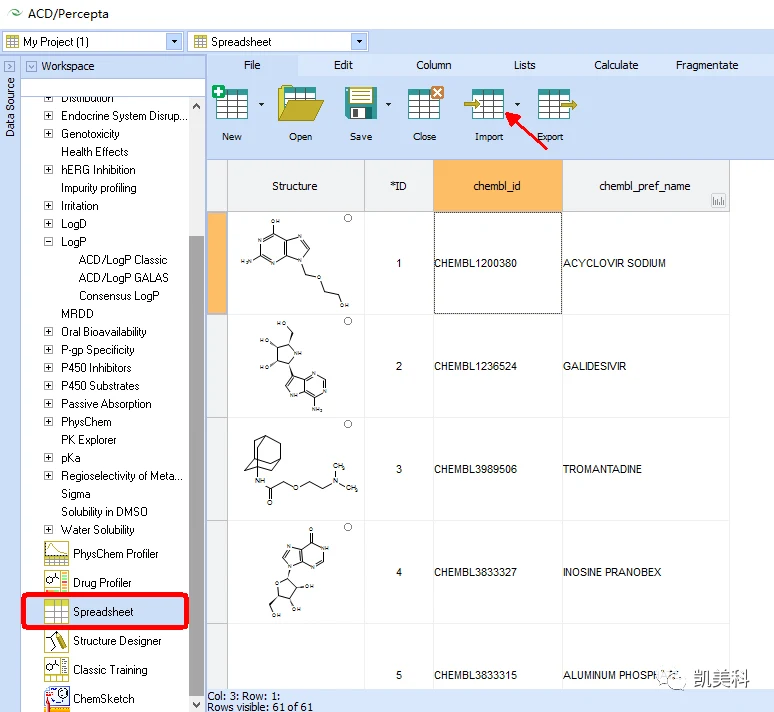Click the search field under Workspace
The height and width of the screenshot is (712, 774).
point(113,87)
